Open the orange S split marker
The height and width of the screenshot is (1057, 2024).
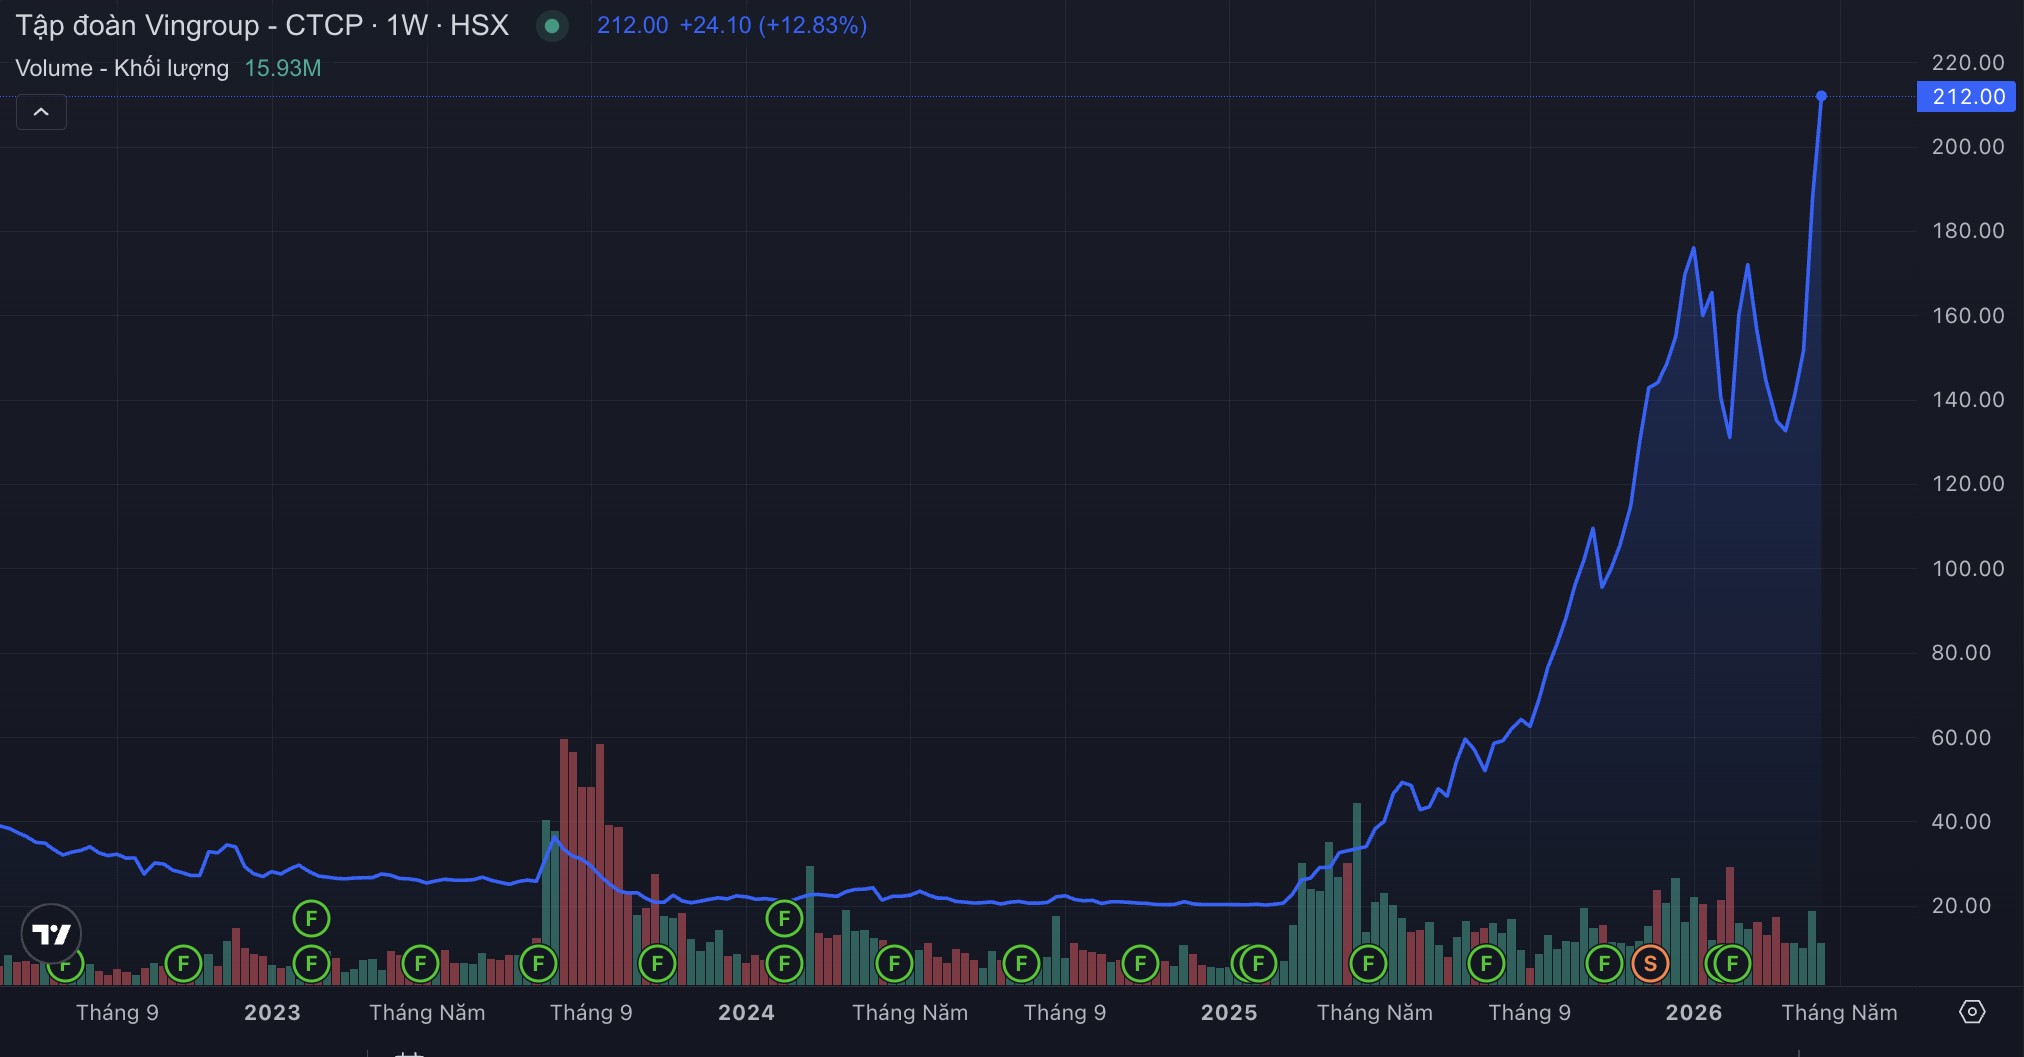click(x=1650, y=964)
